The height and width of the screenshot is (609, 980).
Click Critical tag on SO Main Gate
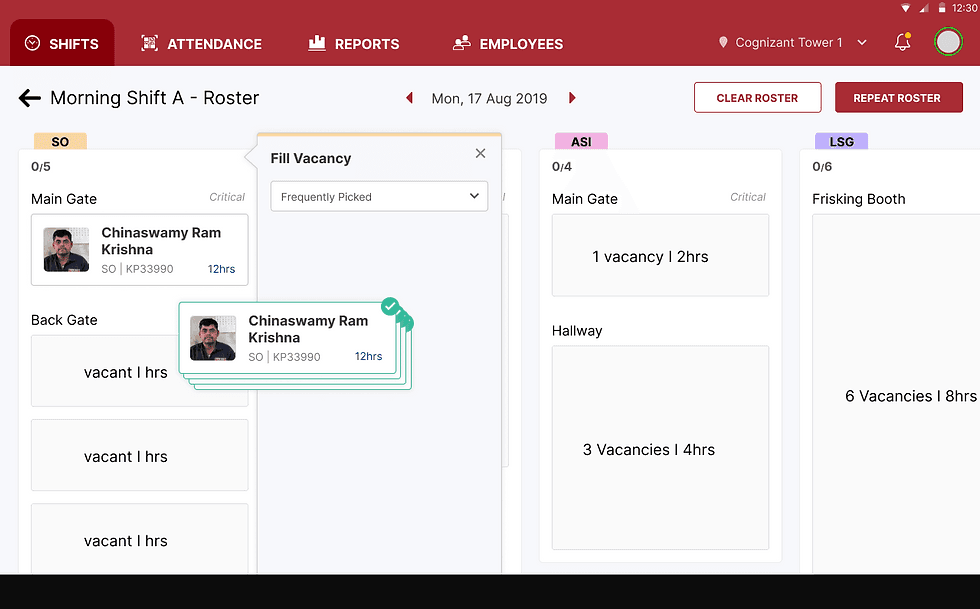[x=227, y=197]
